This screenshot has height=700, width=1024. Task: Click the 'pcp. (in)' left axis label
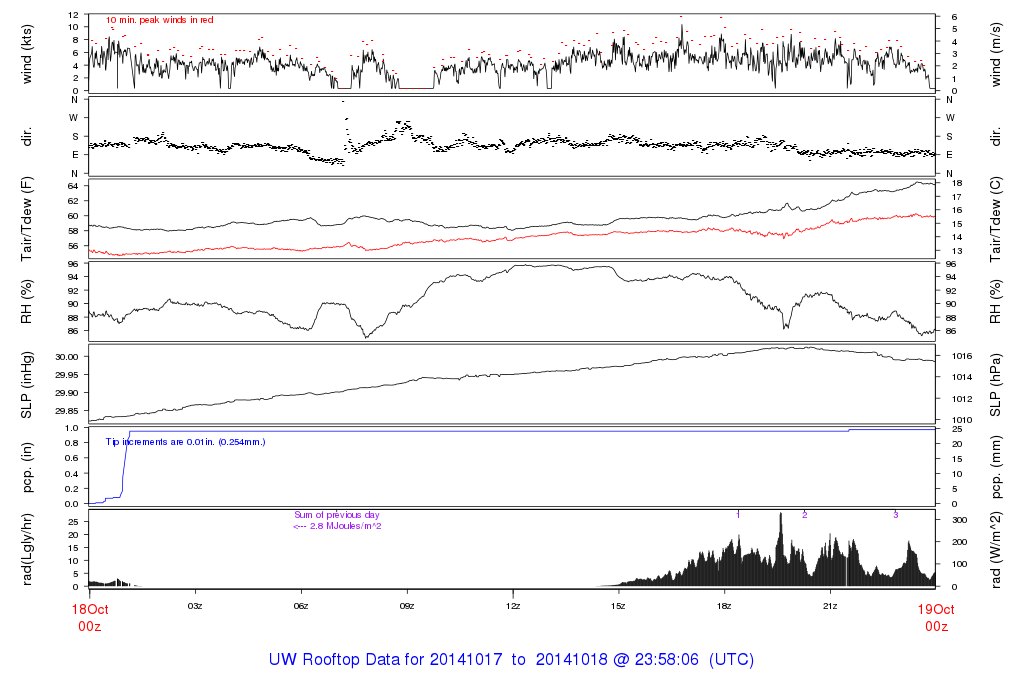point(27,465)
